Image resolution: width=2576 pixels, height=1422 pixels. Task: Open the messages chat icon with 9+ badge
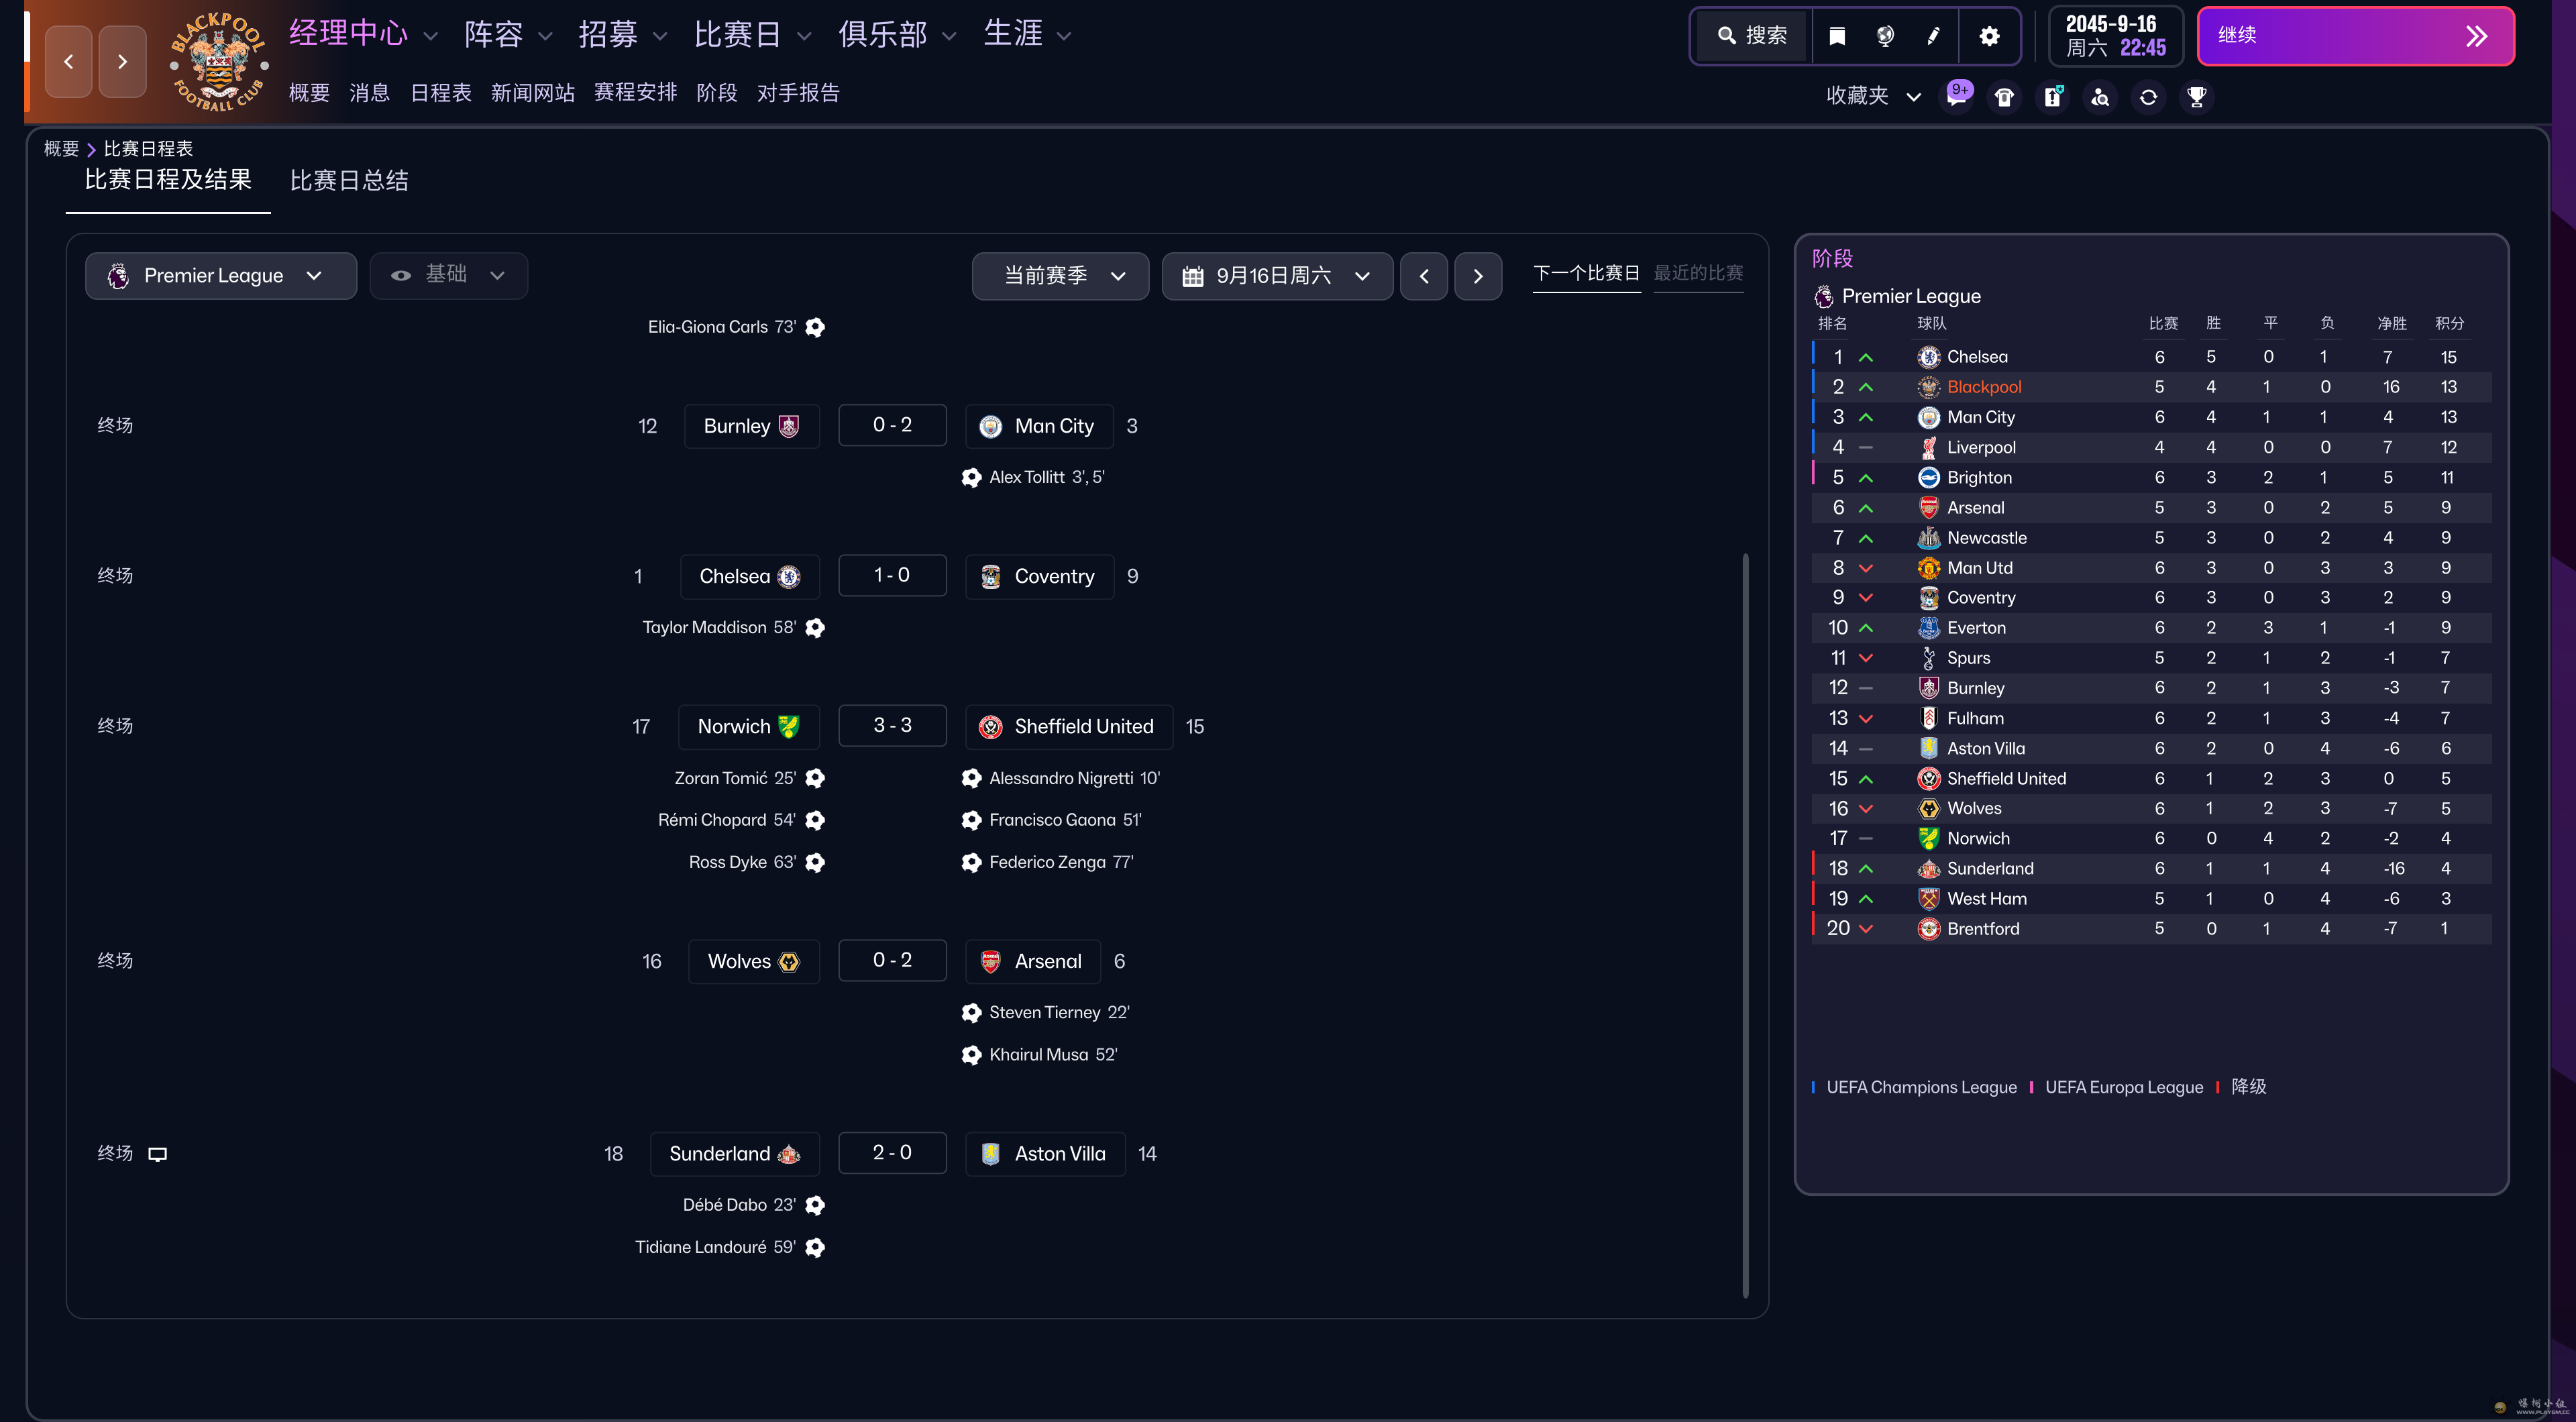click(x=1957, y=96)
